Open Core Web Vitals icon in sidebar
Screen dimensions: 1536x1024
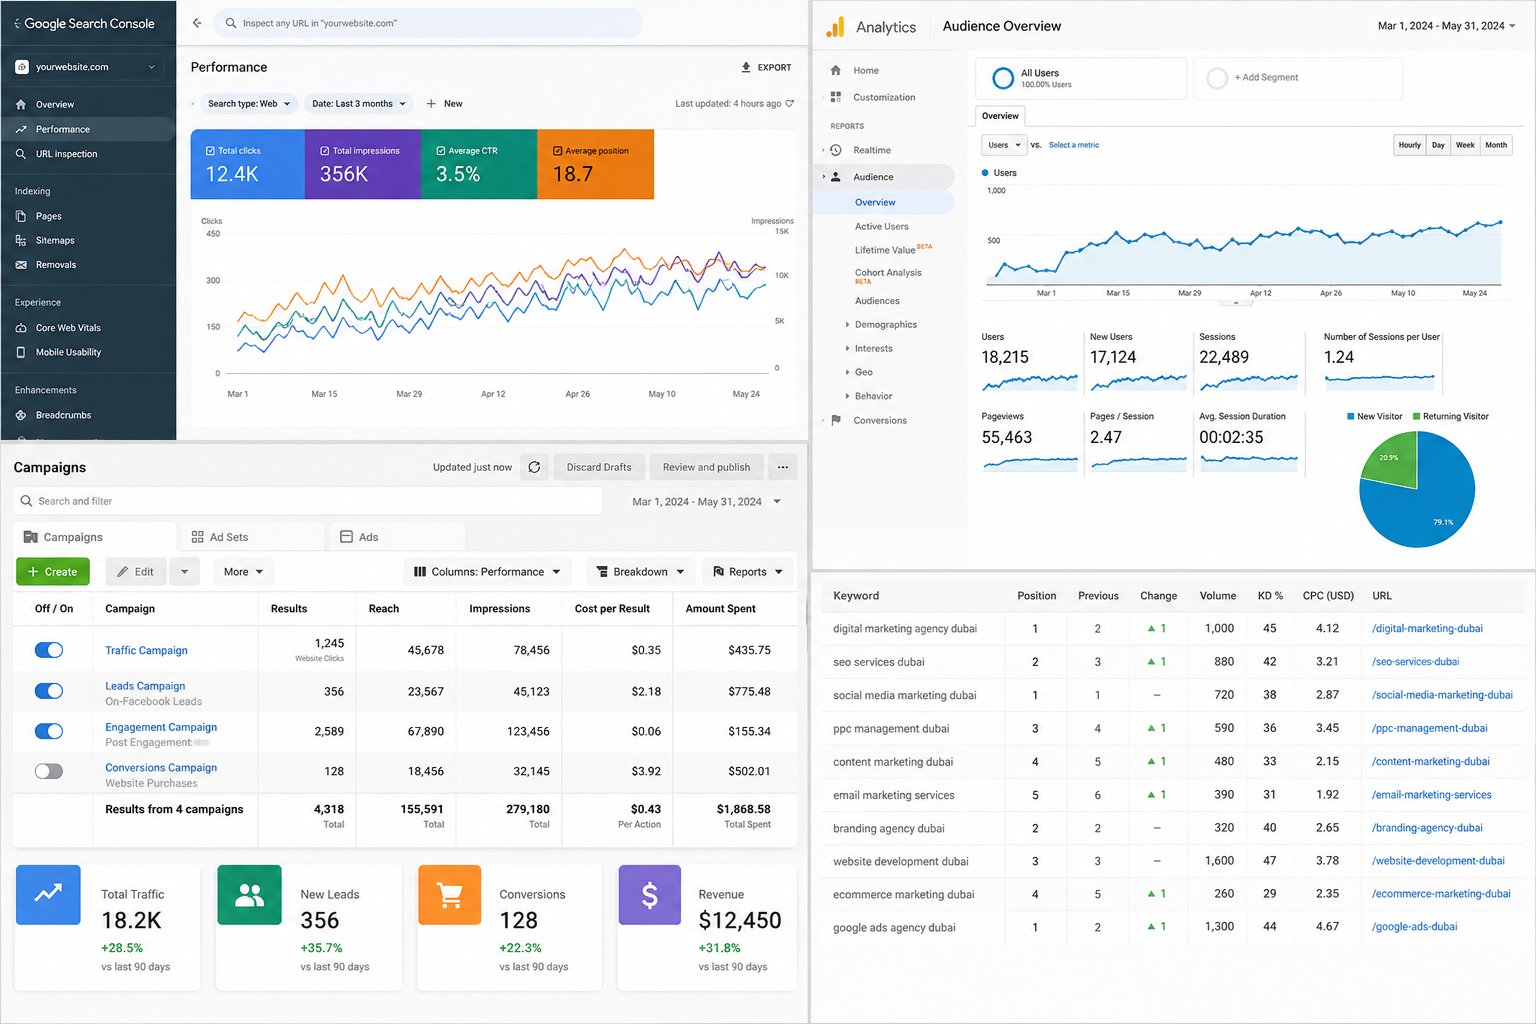[21, 328]
